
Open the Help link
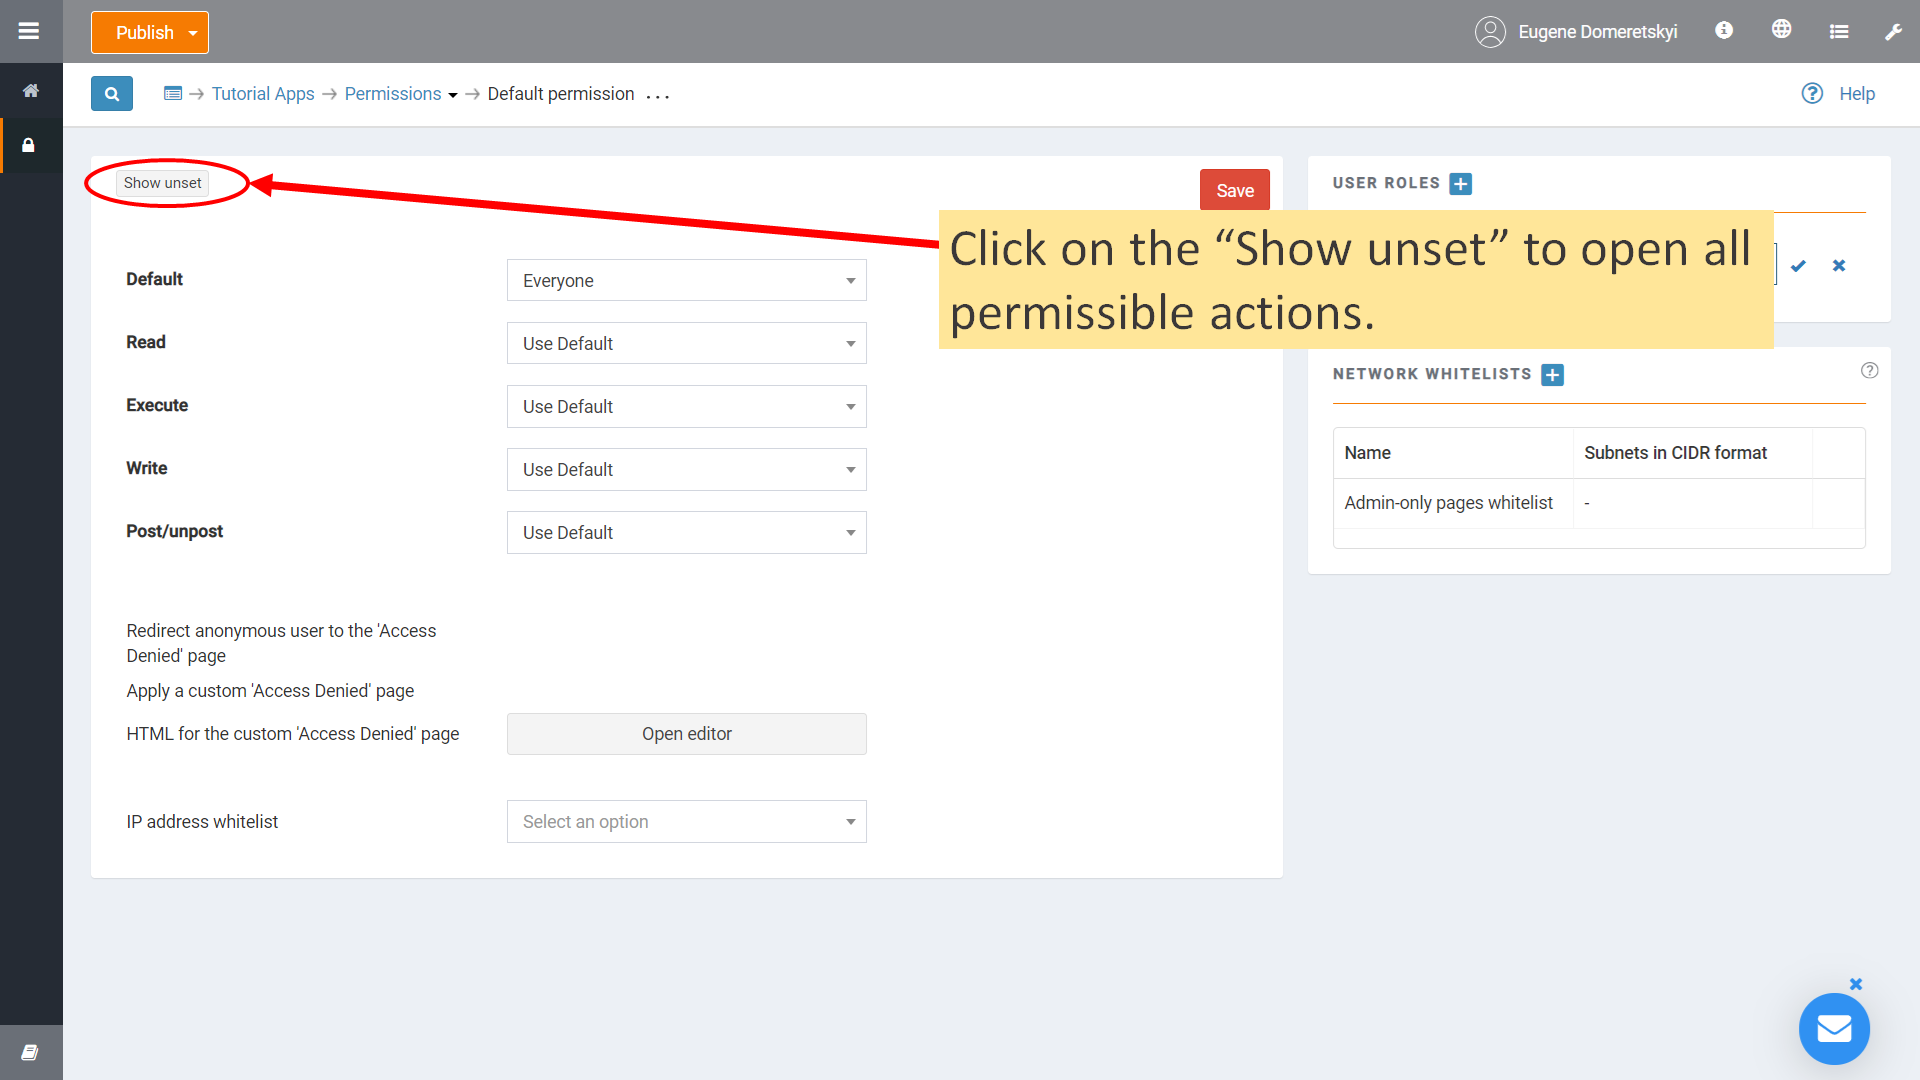point(1856,94)
